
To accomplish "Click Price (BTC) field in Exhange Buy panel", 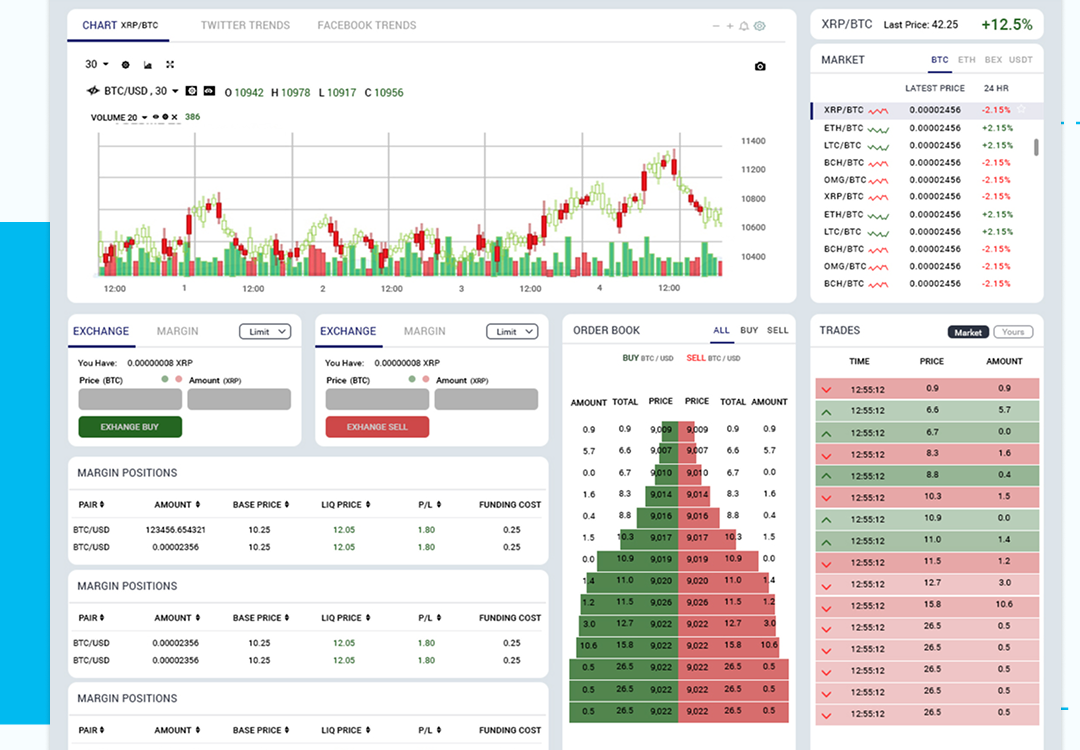I will [x=130, y=399].
